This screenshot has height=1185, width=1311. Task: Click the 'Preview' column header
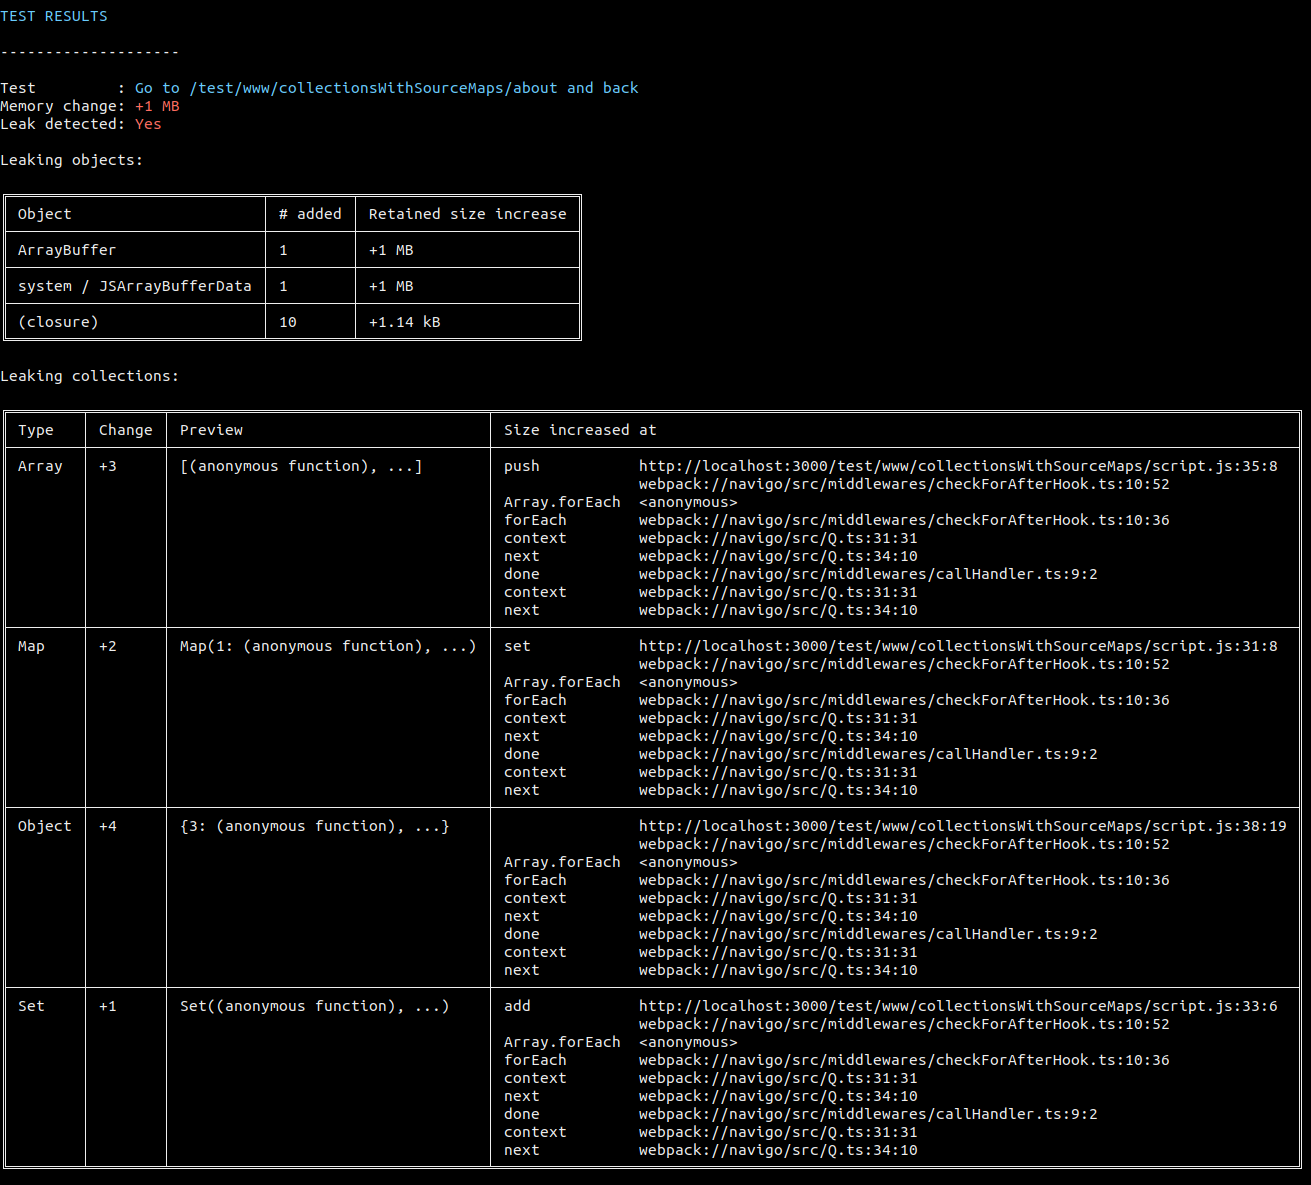211,430
